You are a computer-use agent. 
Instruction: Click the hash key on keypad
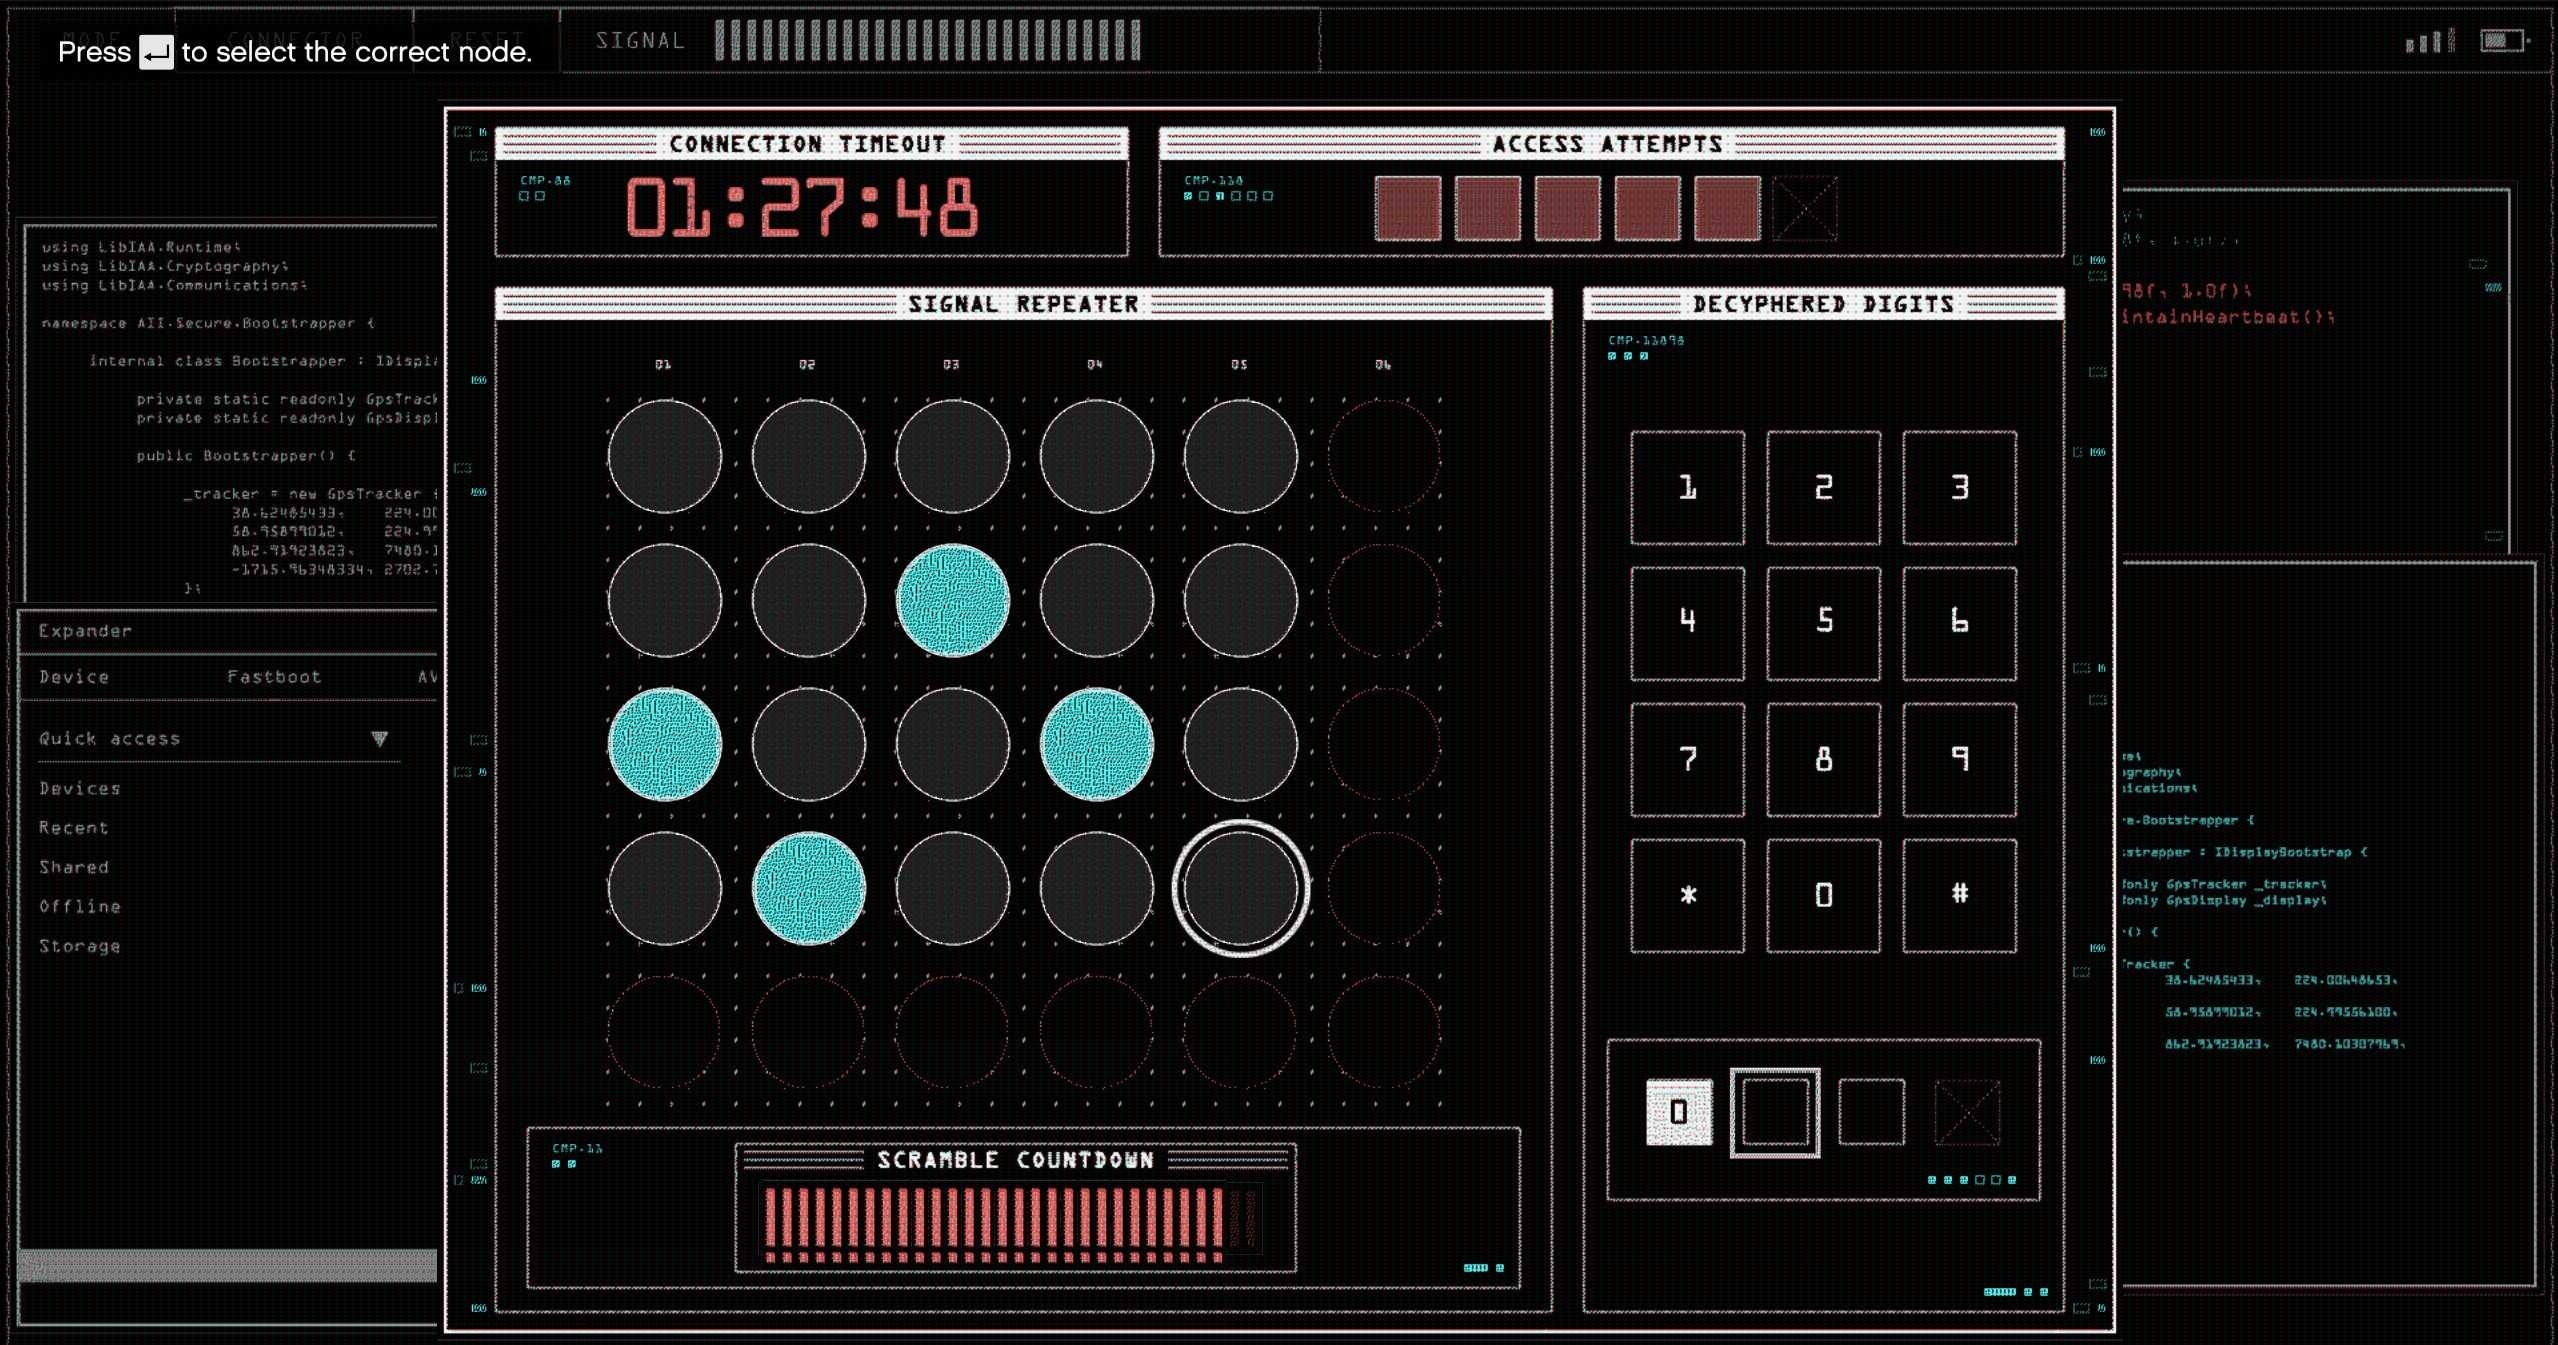click(1959, 895)
